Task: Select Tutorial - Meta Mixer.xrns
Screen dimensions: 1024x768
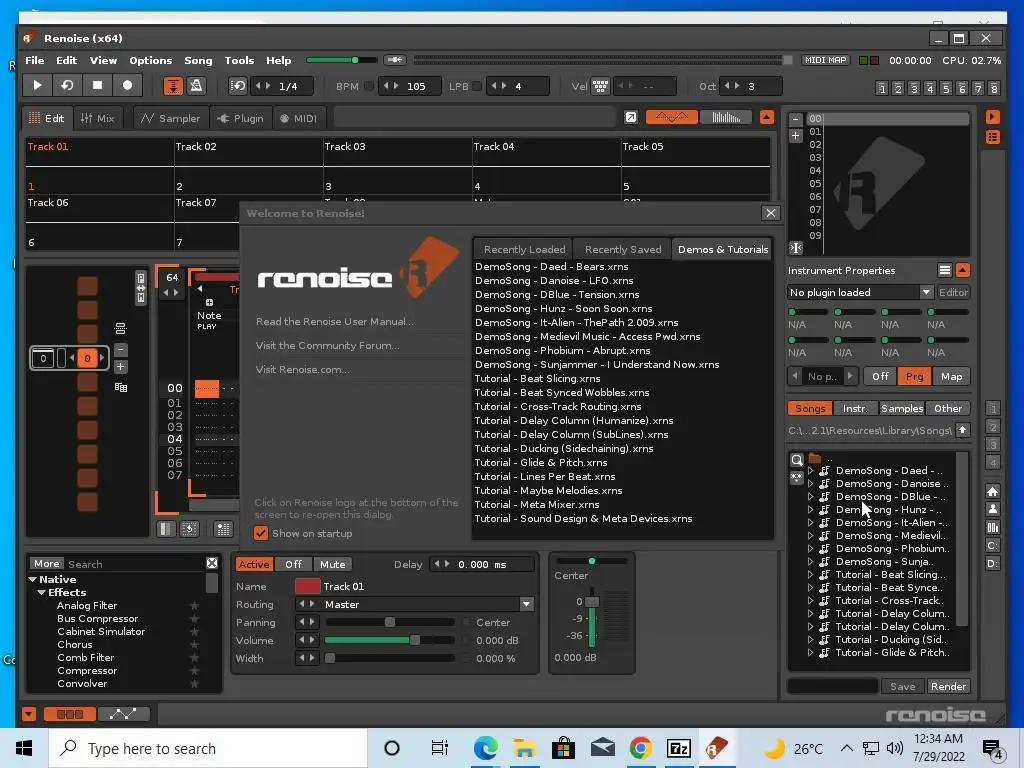Action: click(x=537, y=505)
